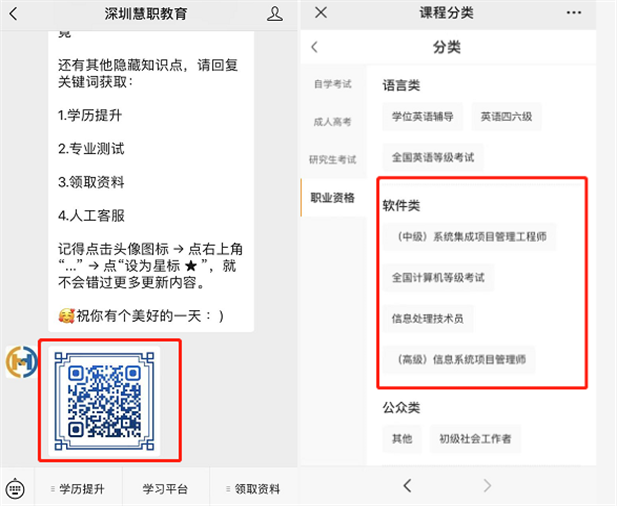The height and width of the screenshot is (506, 617).
Task: Select the 研究生考试 category tab
Action: [333, 159]
